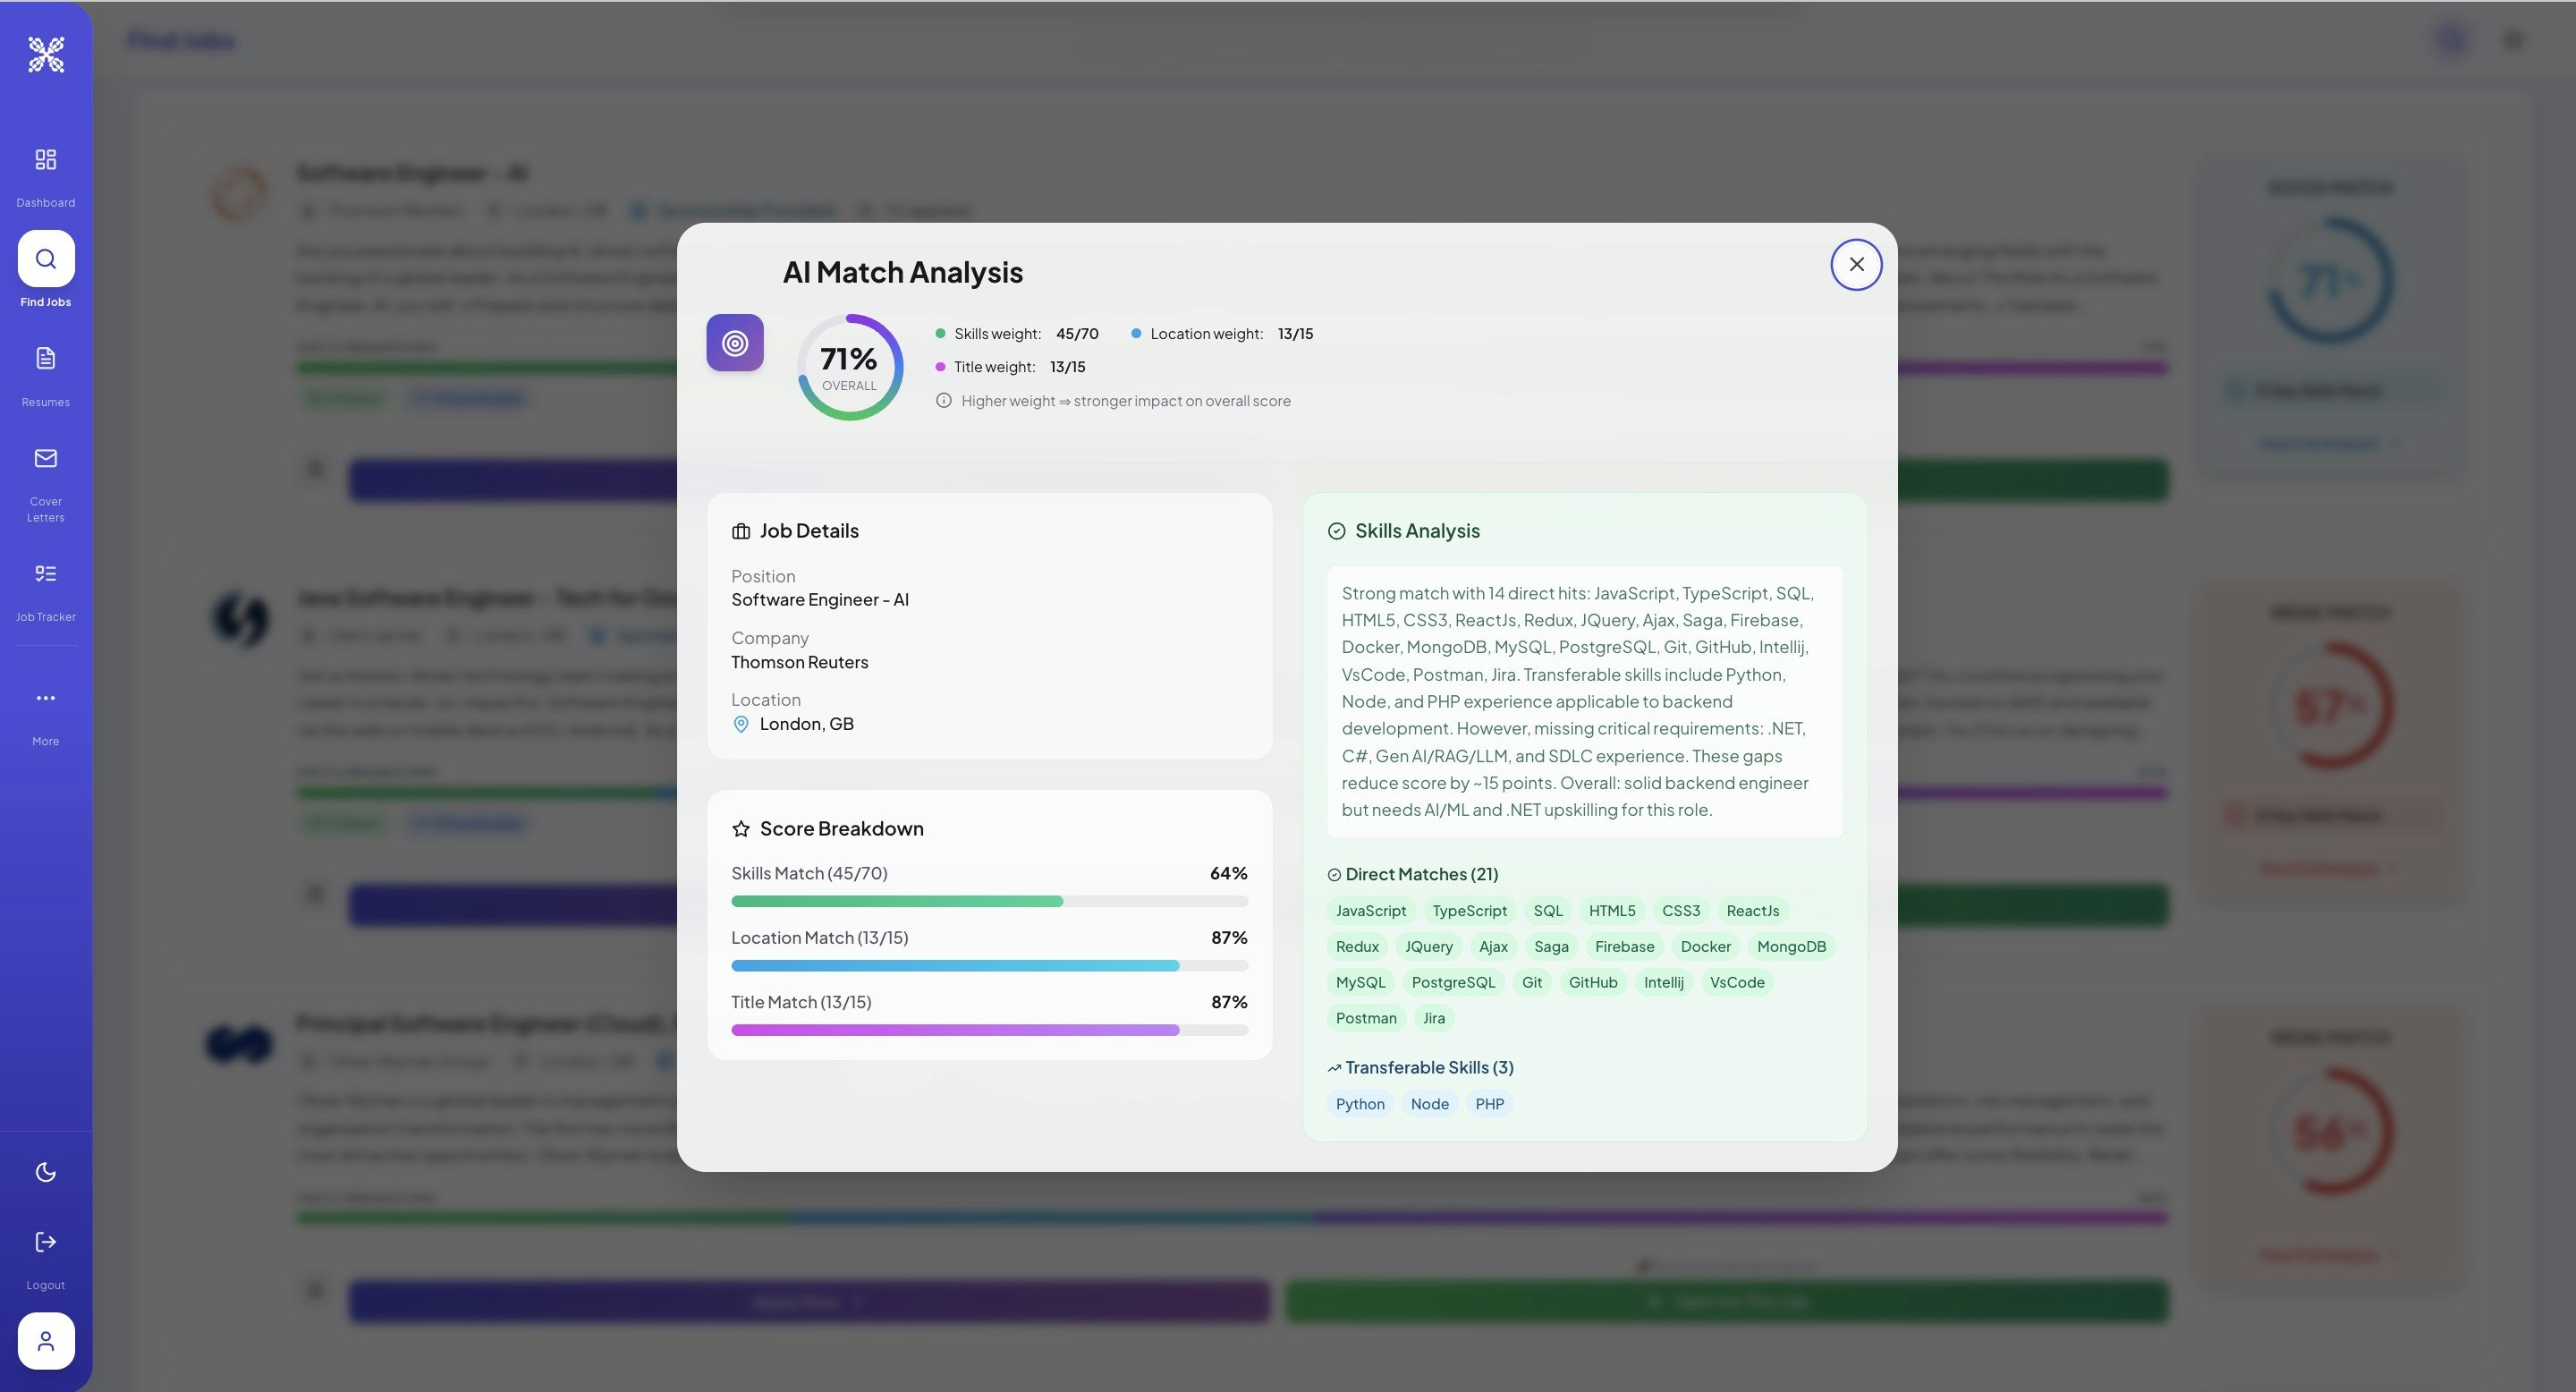
Task: Toggle dark mode moon icon
Action: (x=46, y=1172)
